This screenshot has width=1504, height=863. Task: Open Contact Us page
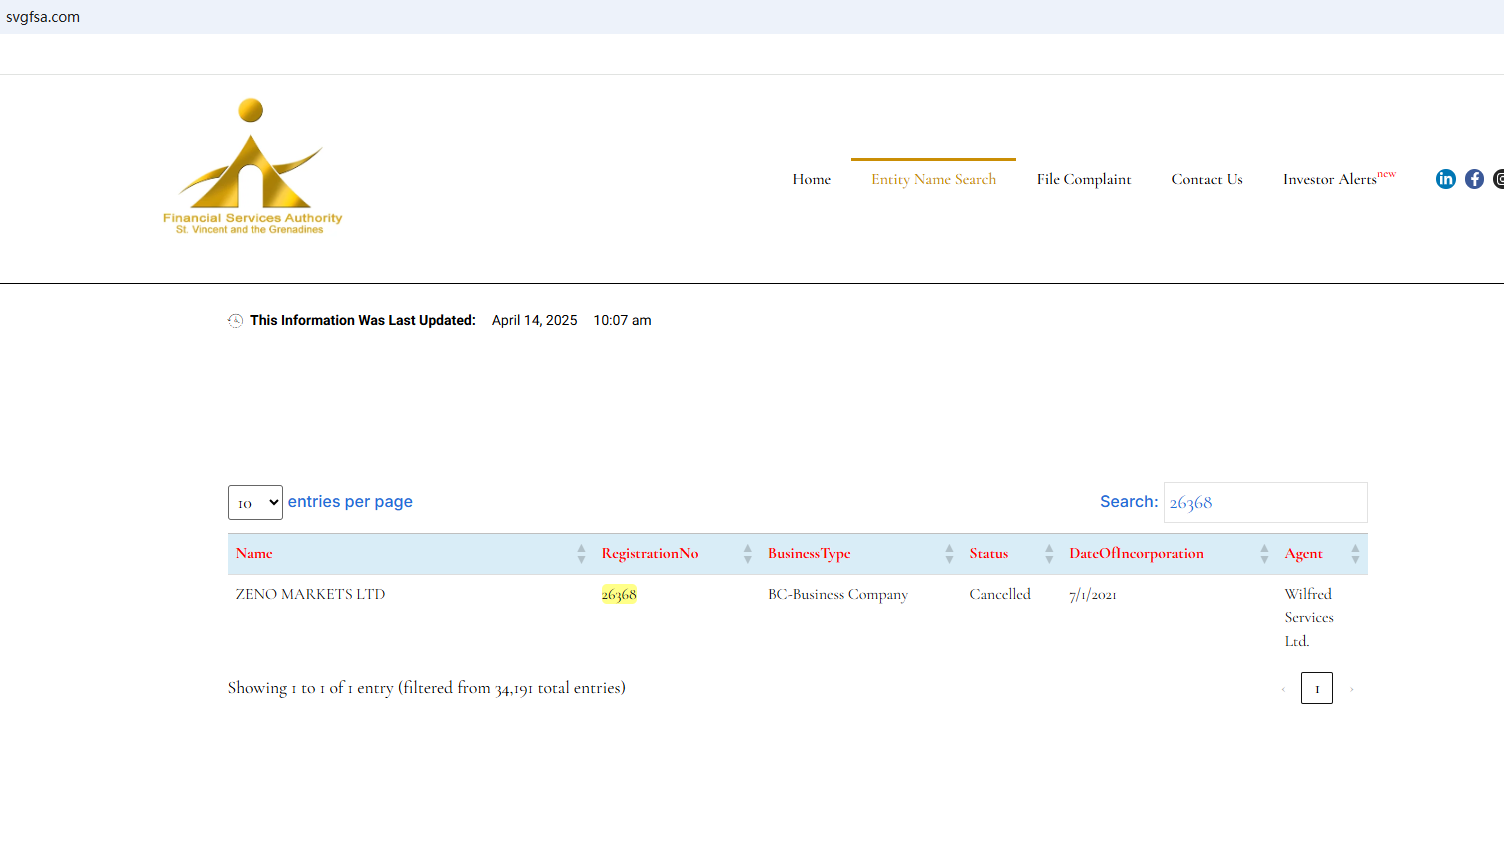point(1206,180)
